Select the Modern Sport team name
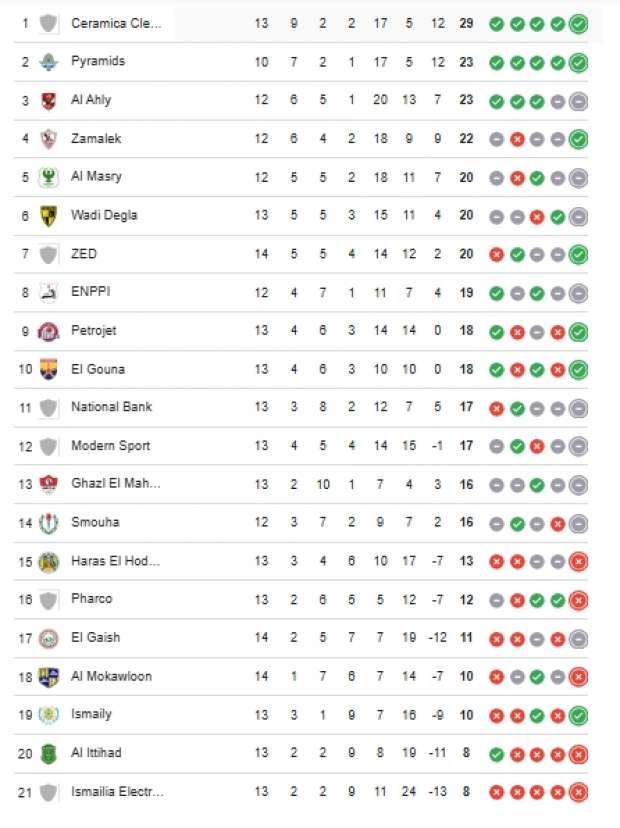Screen dimensions: 620x828 [110, 445]
